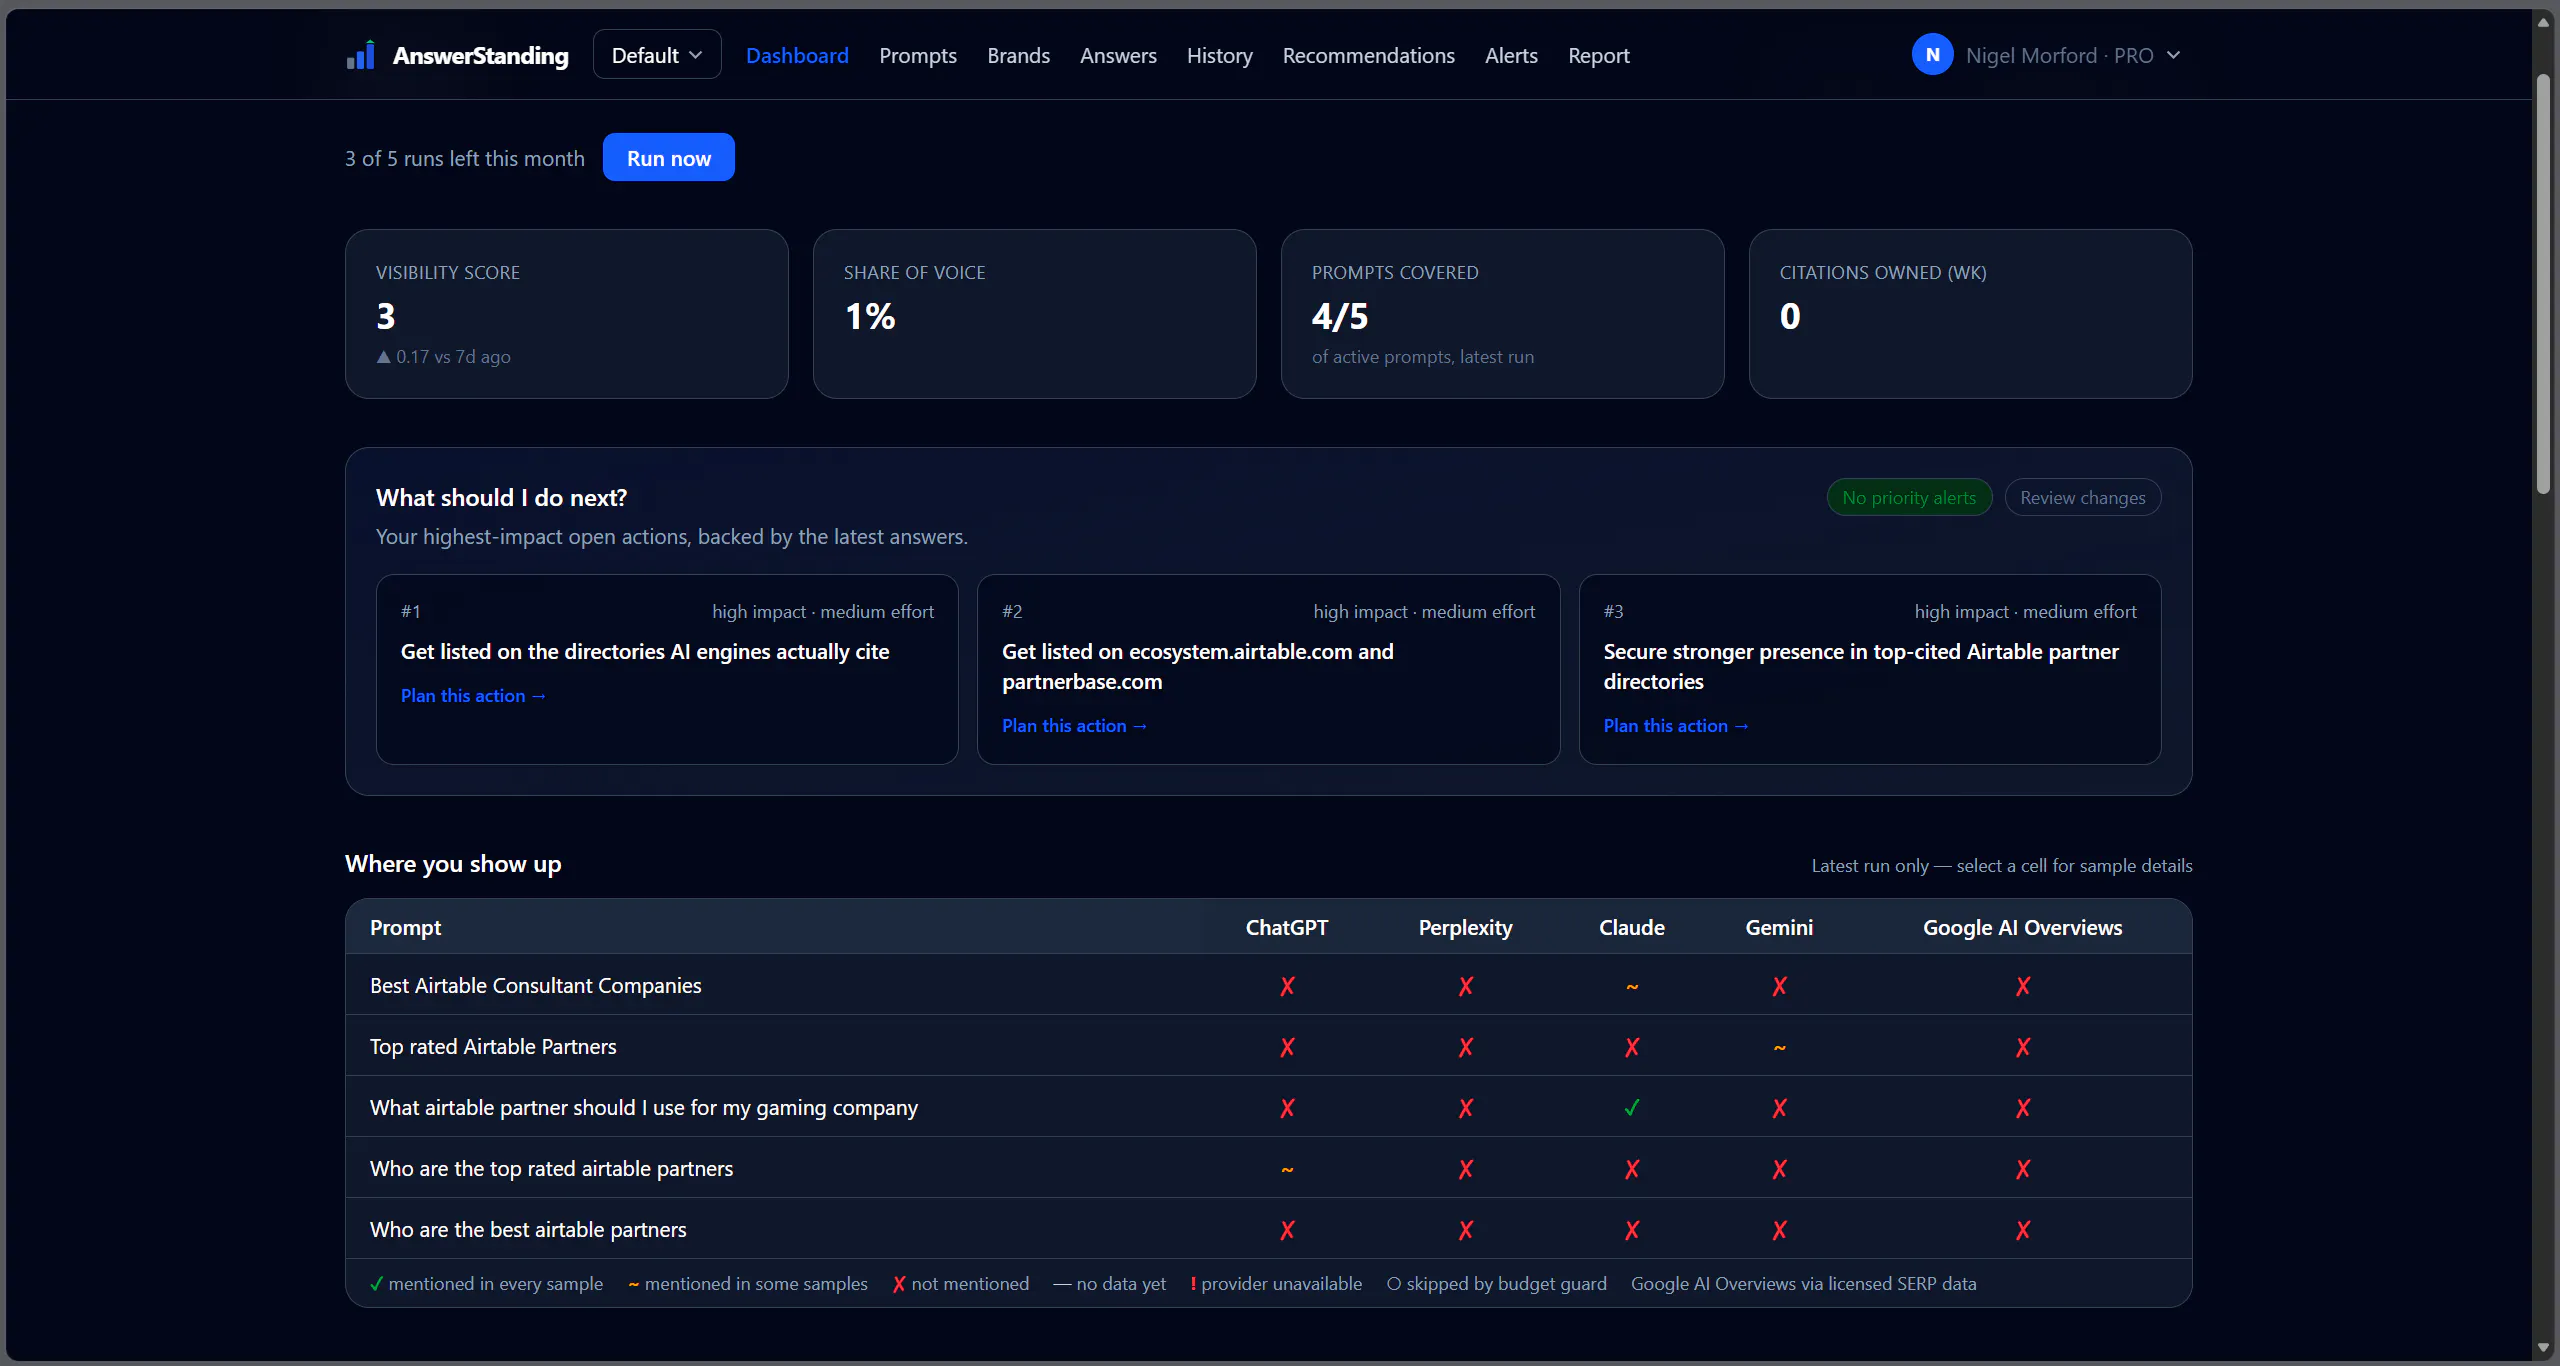Click the scrollbar down arrow
2560x1366 pixels.
coord(2543,1348)
